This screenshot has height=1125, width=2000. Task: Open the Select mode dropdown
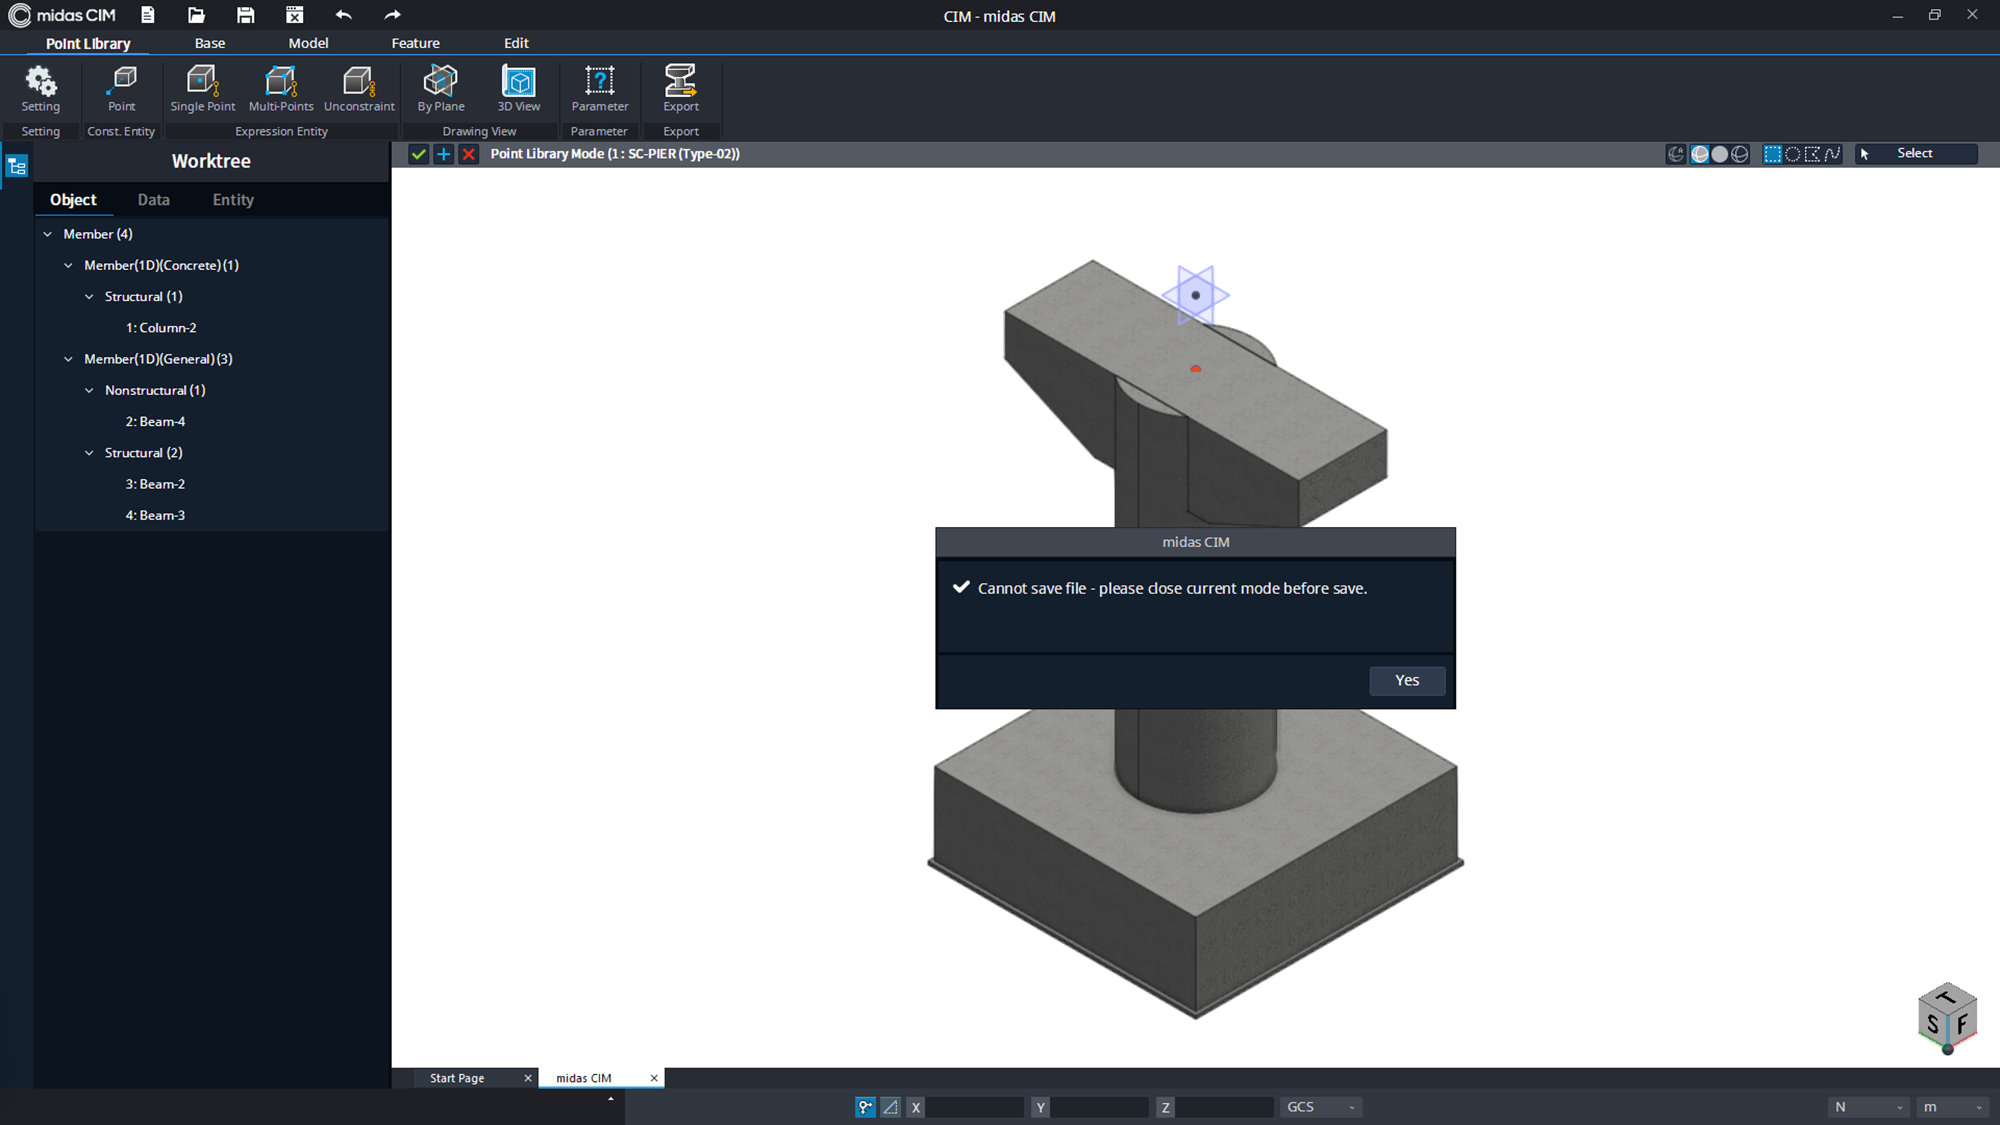pyautogui.click(x=1916, y=154)
